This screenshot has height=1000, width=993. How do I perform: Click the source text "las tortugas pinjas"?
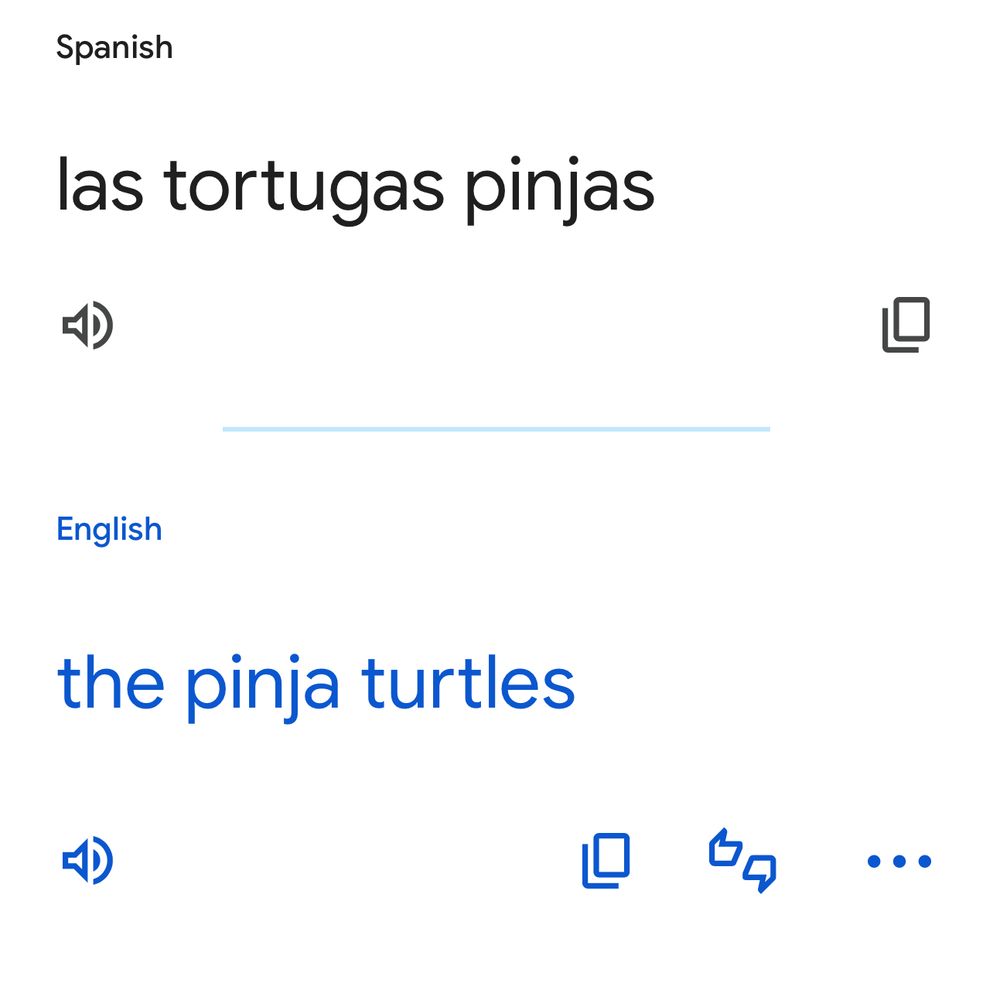pos(355,185)
